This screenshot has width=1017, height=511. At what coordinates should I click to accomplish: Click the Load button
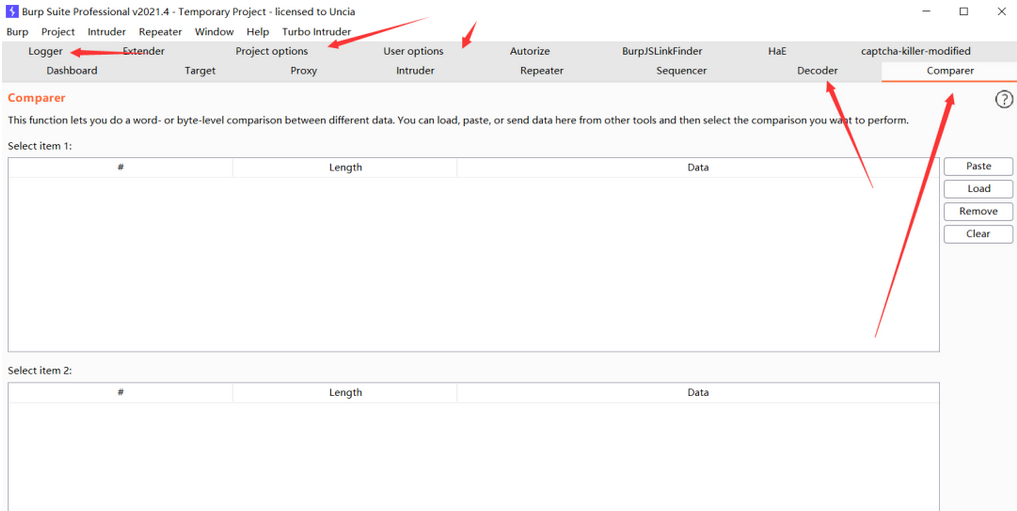tap(978, 189)
